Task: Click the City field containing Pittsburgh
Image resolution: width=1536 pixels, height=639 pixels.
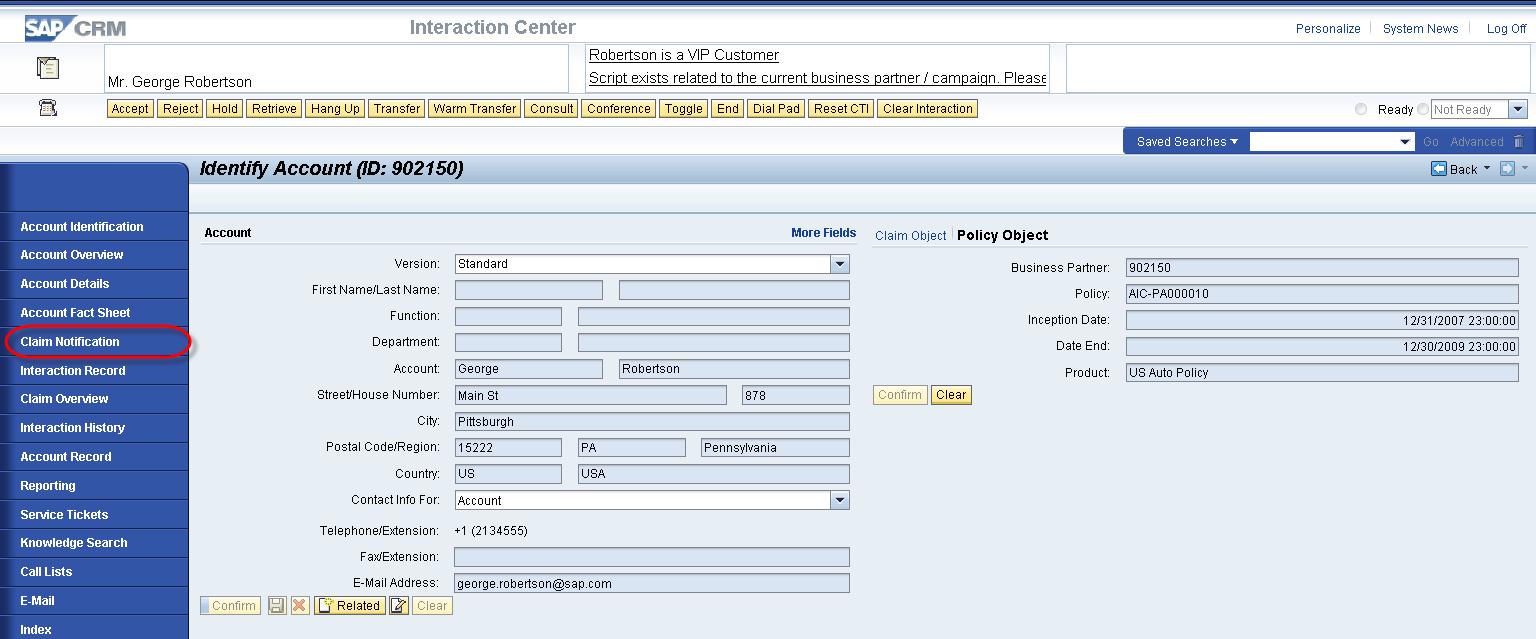Action: [x=652, y=422]
